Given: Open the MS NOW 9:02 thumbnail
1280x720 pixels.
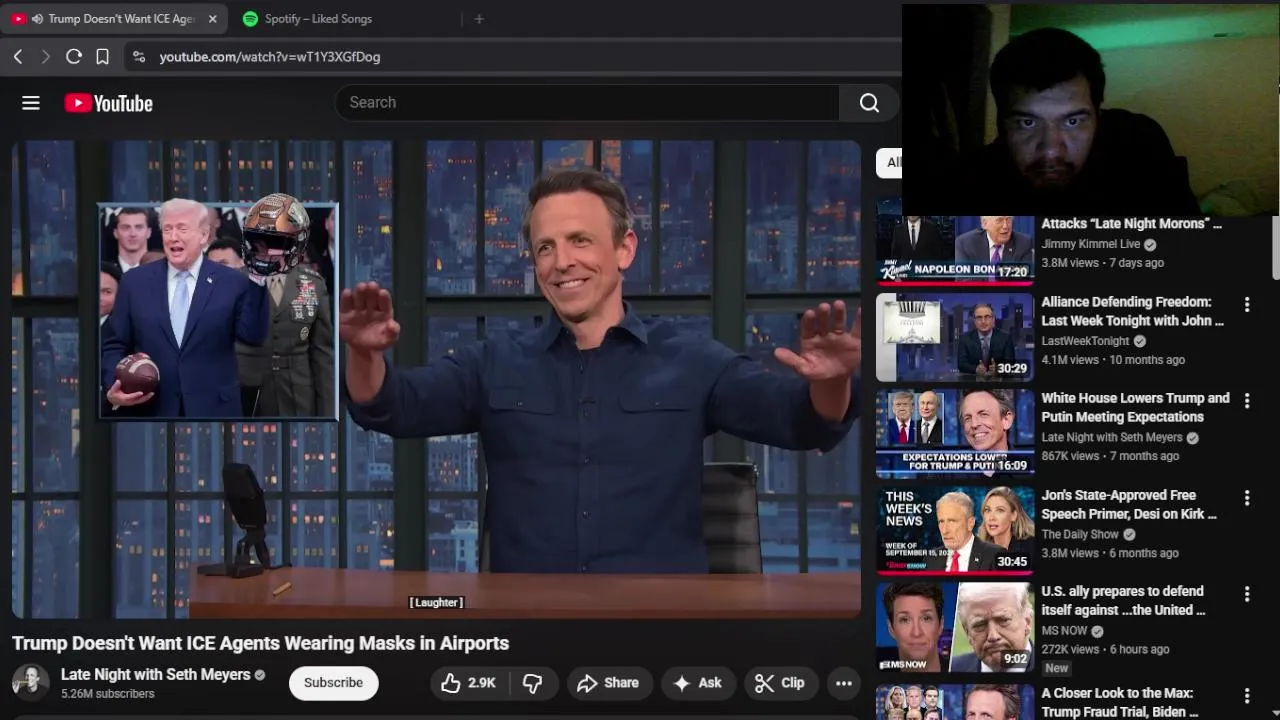Looking at the screenshot, I should pyautogui.click(x=955, y=627).
